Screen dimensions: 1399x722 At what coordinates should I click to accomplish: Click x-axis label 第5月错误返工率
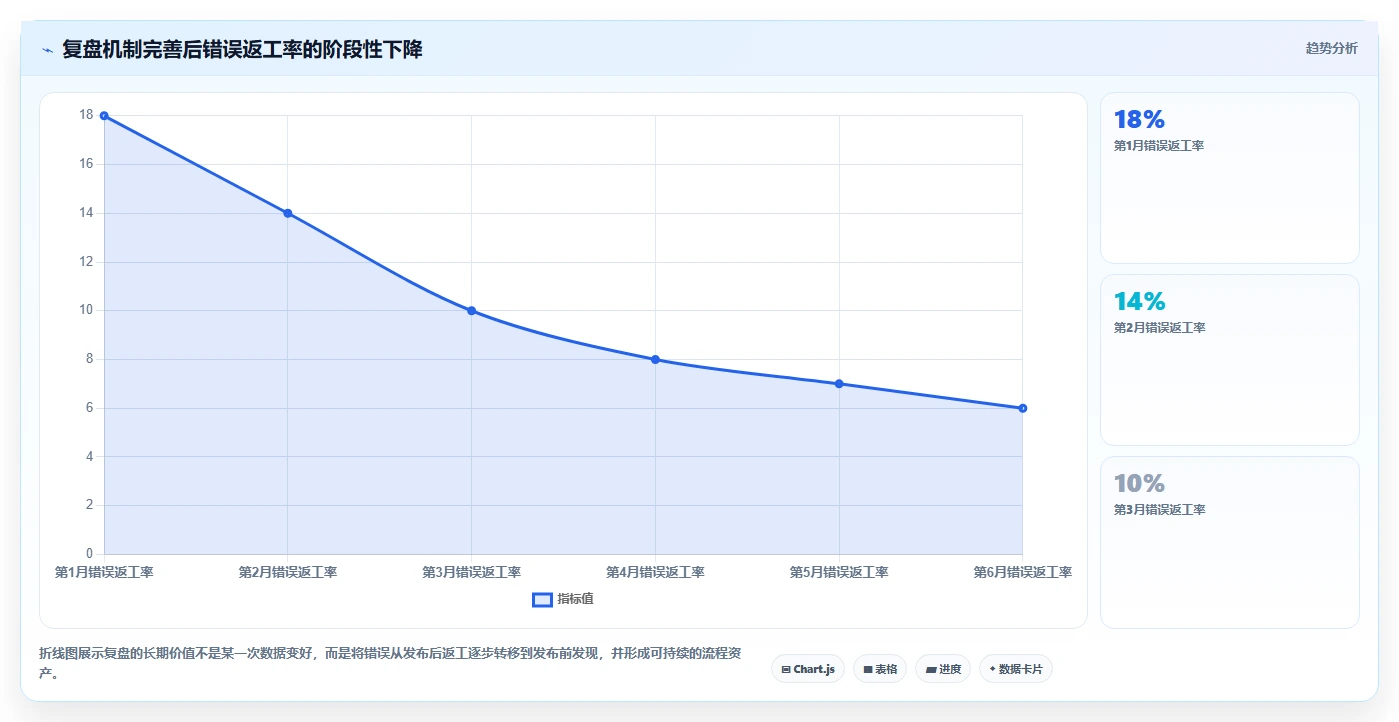point(839,572)
